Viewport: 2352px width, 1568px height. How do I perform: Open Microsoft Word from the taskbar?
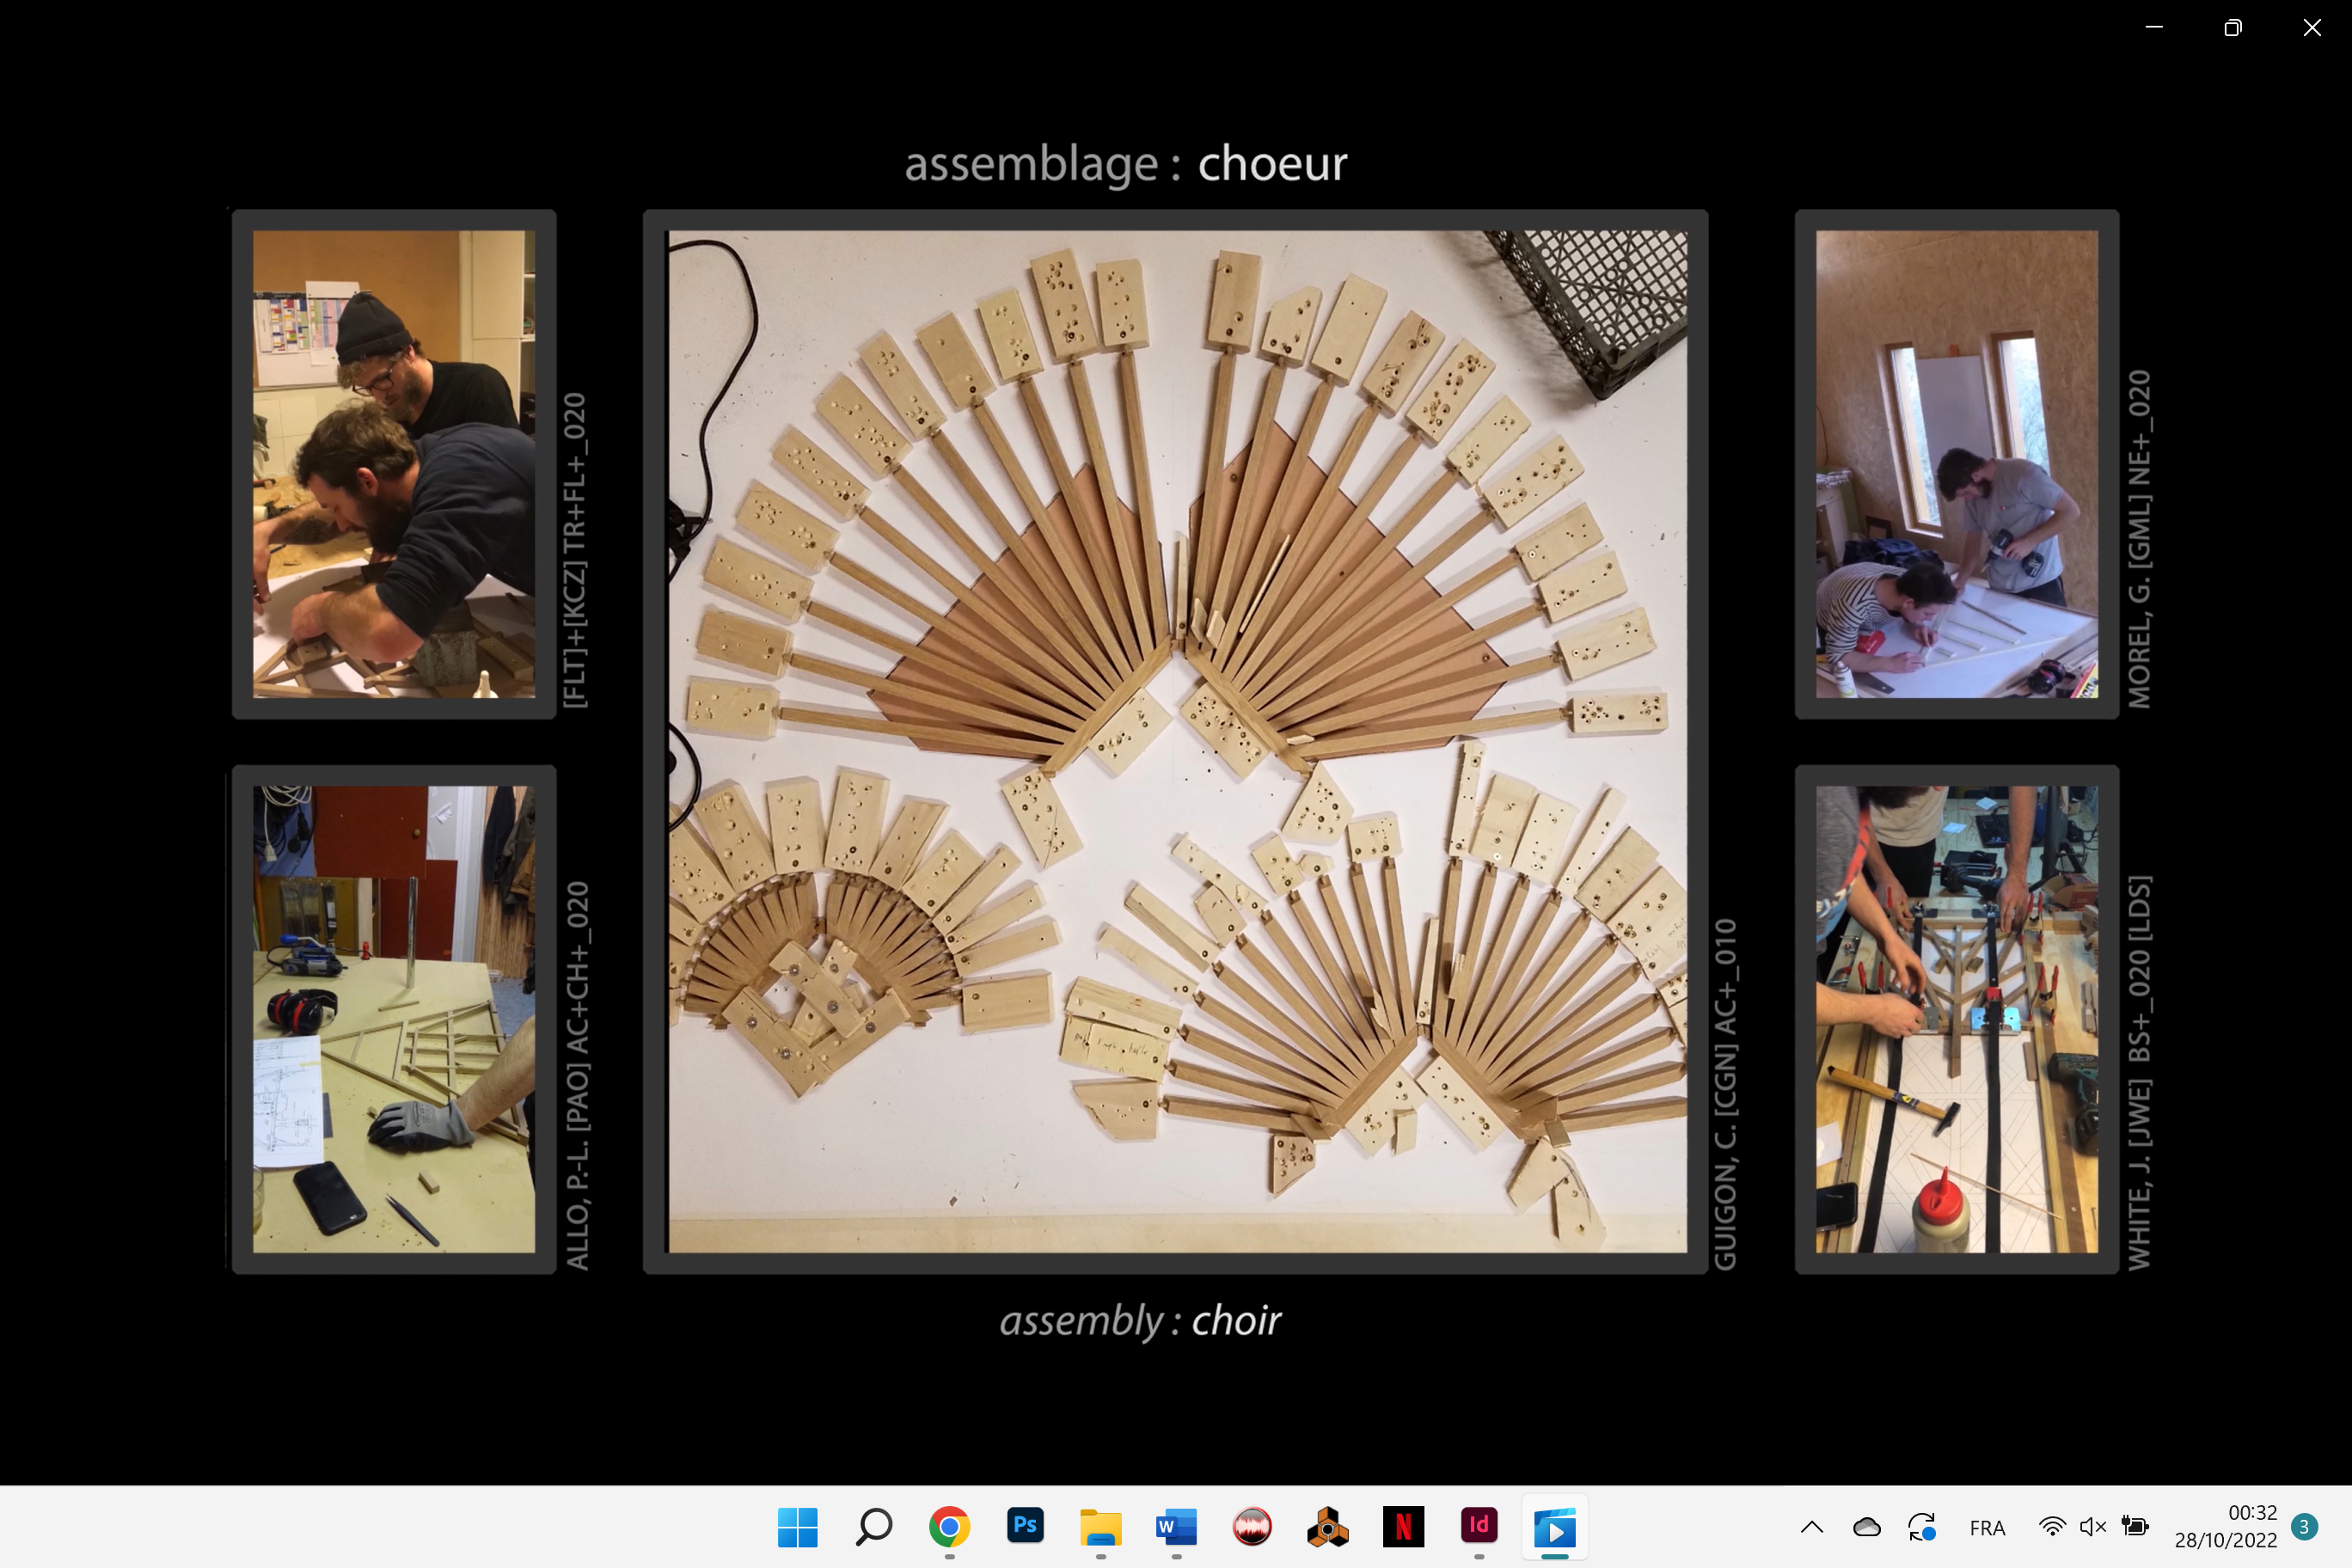[1176, 1527]
